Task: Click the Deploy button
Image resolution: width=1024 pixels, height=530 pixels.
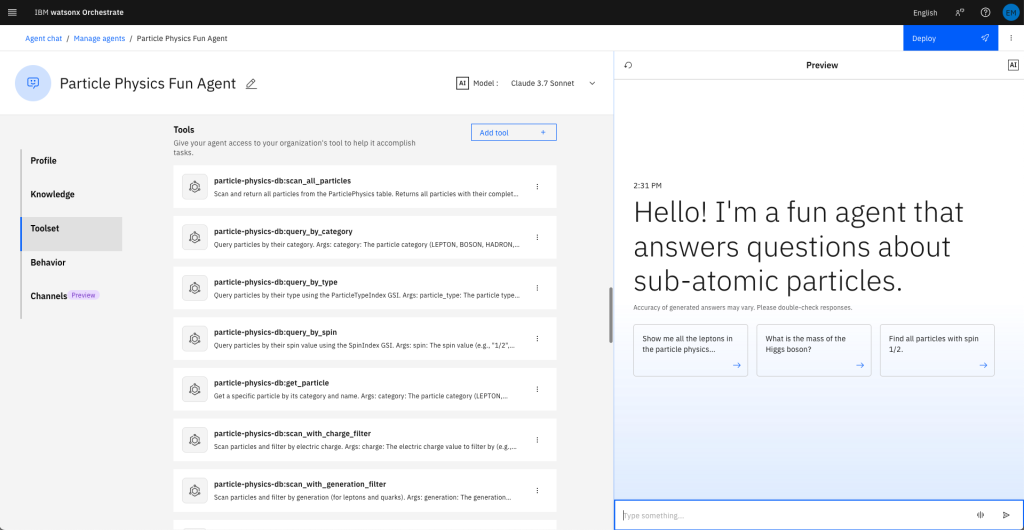Action: click(949, 38)
